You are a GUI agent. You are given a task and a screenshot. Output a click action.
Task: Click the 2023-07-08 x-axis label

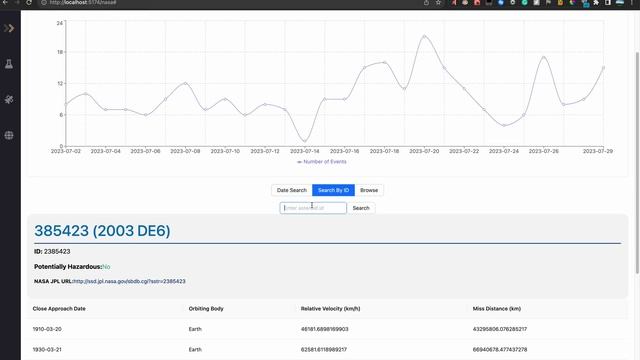pos(185,151)
